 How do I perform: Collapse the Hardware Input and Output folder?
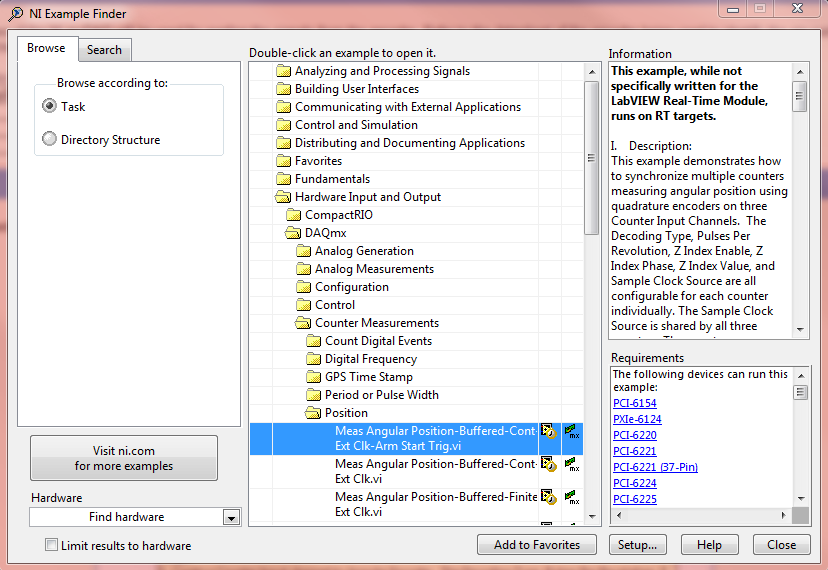tap(283, 197)
